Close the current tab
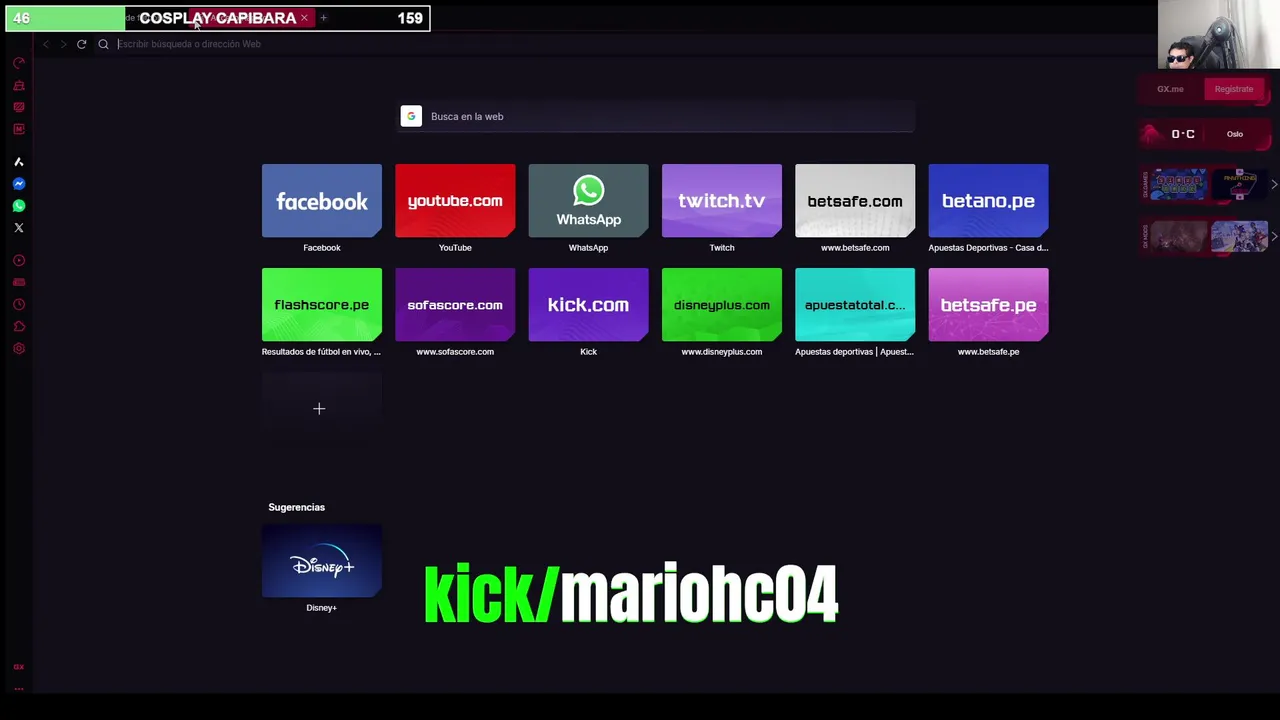1280x720 pixels. [x=304, y=18]
